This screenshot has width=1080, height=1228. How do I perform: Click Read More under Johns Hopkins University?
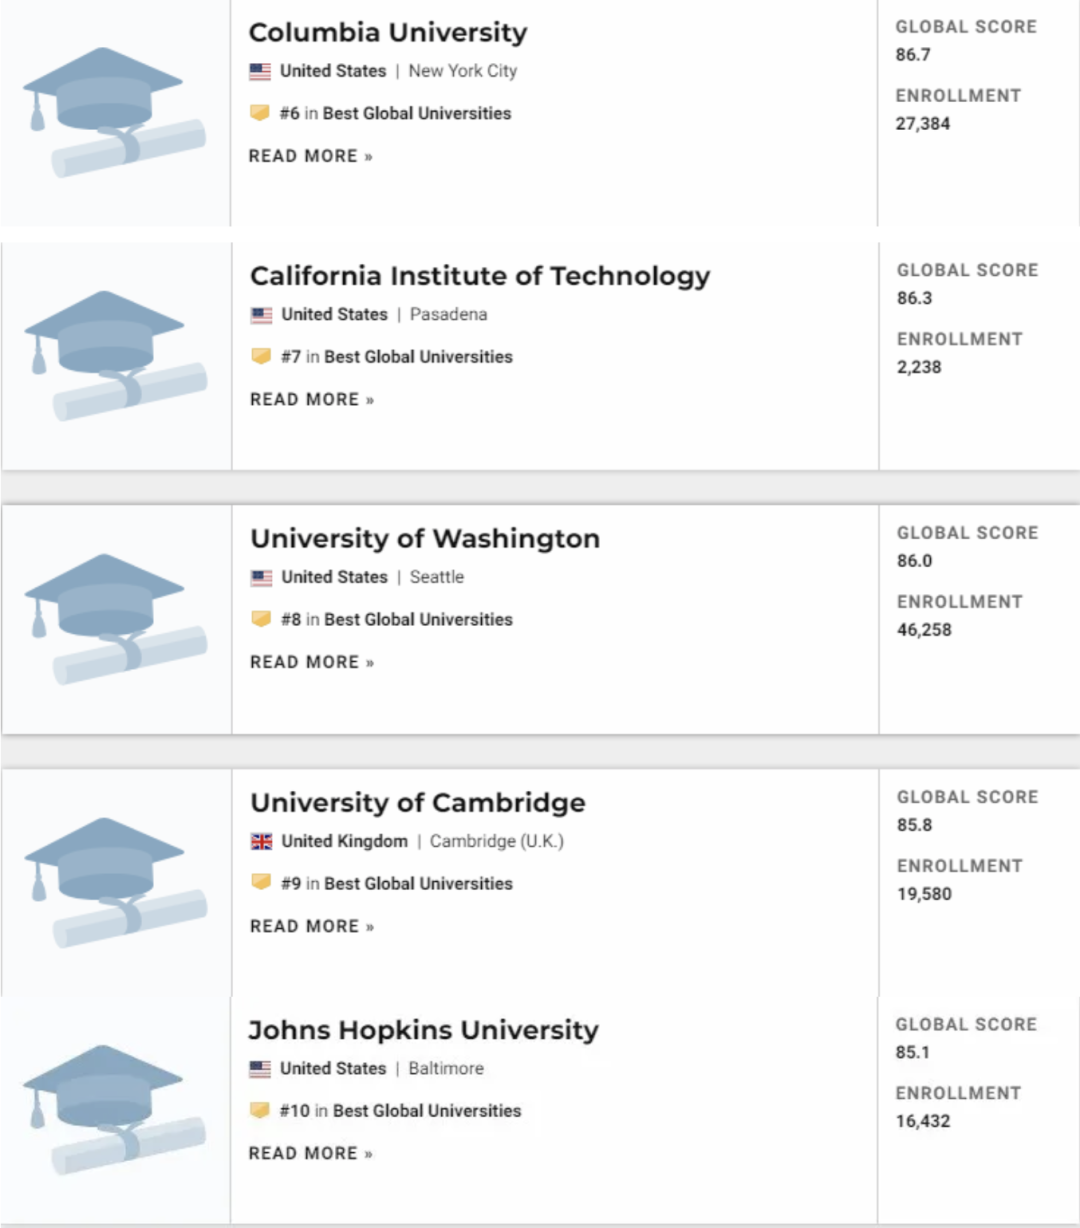(x=310, y=1153)
